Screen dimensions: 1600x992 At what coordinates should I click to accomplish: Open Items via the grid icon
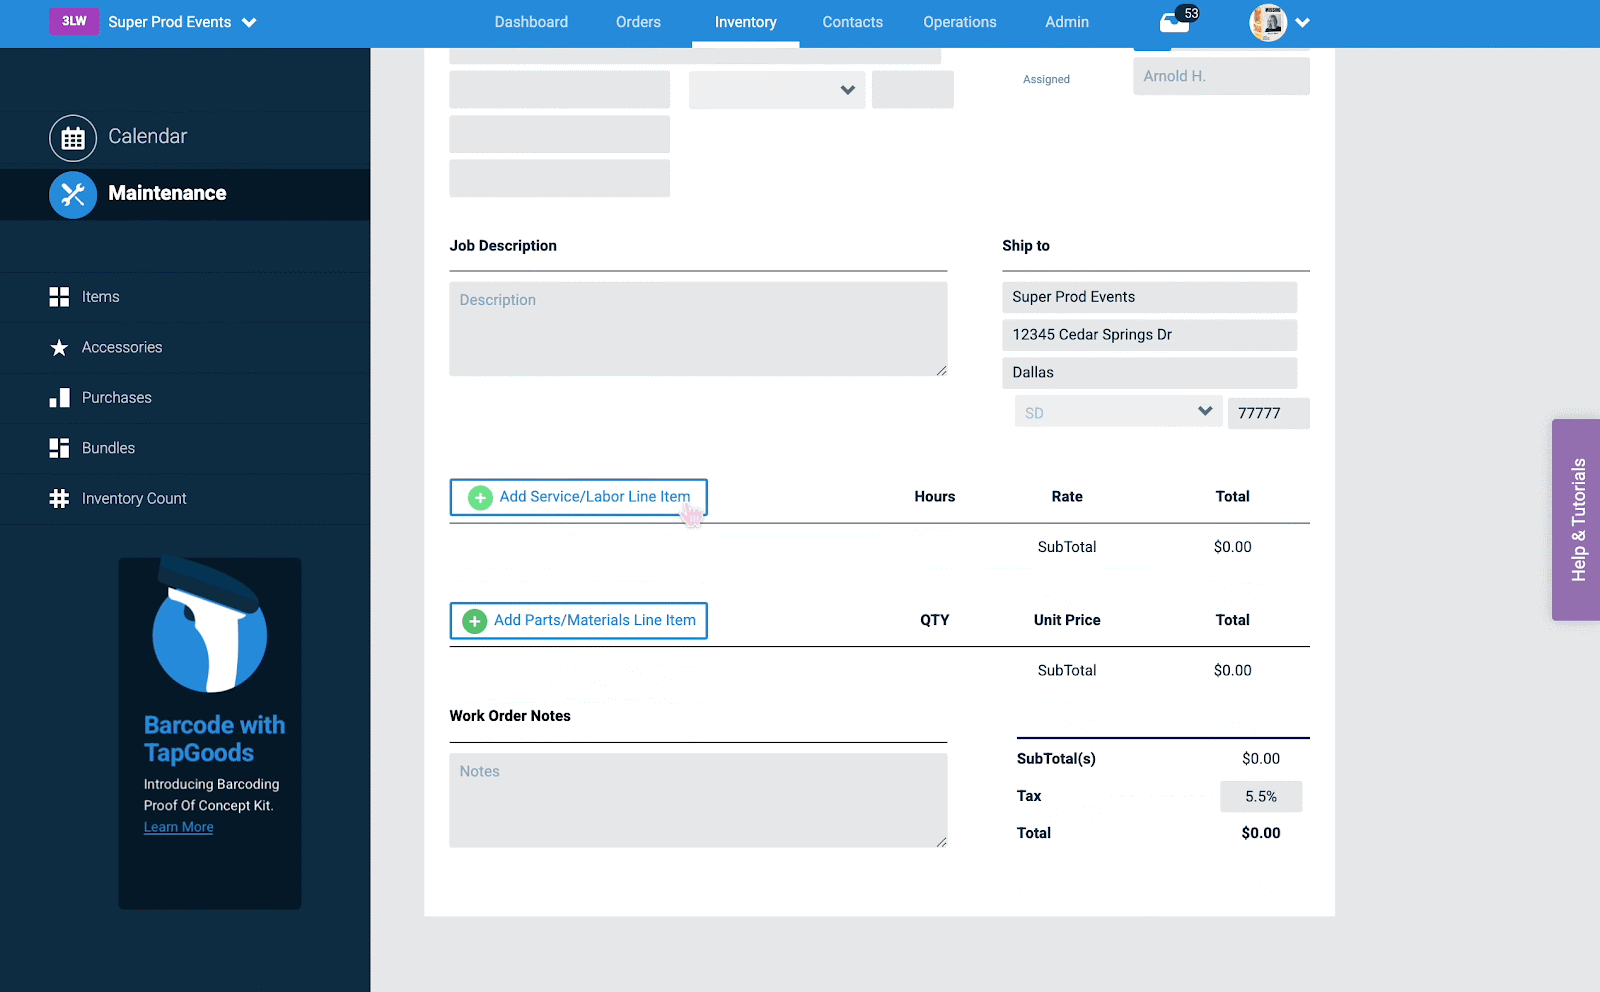coord(59,296)
